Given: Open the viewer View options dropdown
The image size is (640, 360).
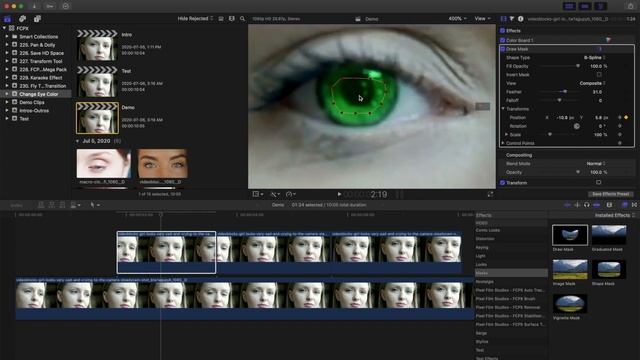Looking at the screenshot, I should coord(482,19).
